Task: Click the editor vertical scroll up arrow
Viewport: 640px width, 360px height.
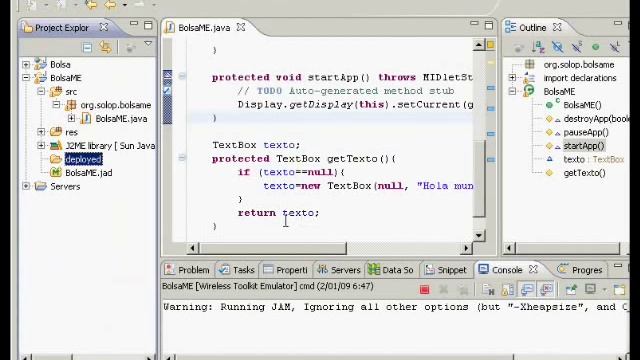Action: [x=479, y=44]
